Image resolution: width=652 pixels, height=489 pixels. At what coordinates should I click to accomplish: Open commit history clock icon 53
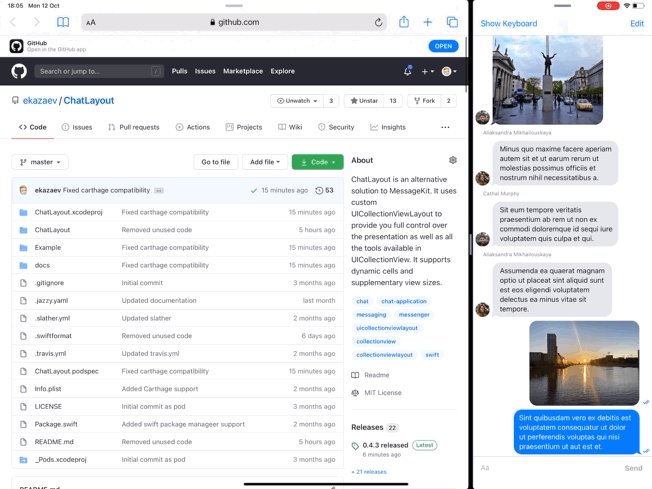tap(324, 190)
